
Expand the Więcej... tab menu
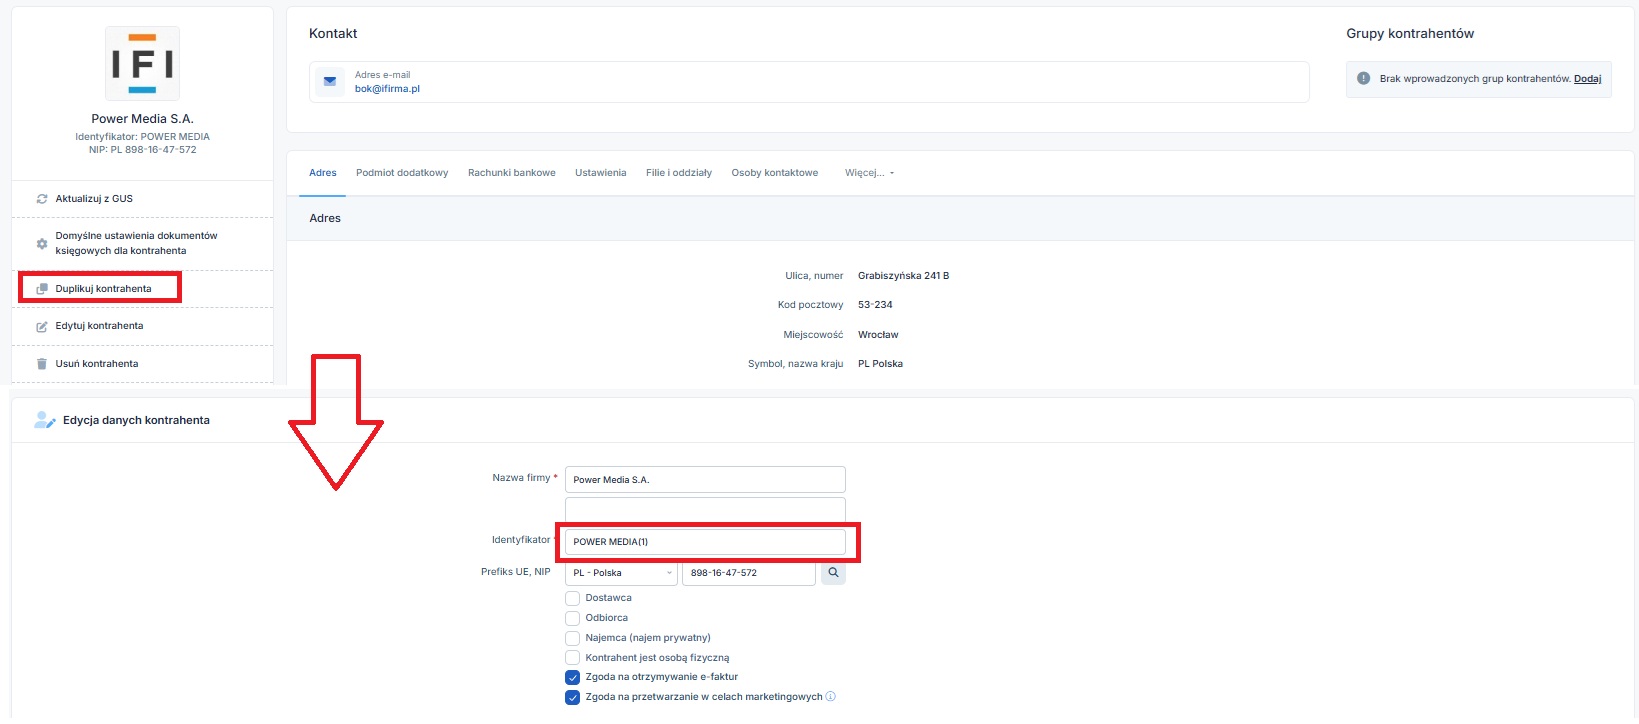(x=869, y=173)
